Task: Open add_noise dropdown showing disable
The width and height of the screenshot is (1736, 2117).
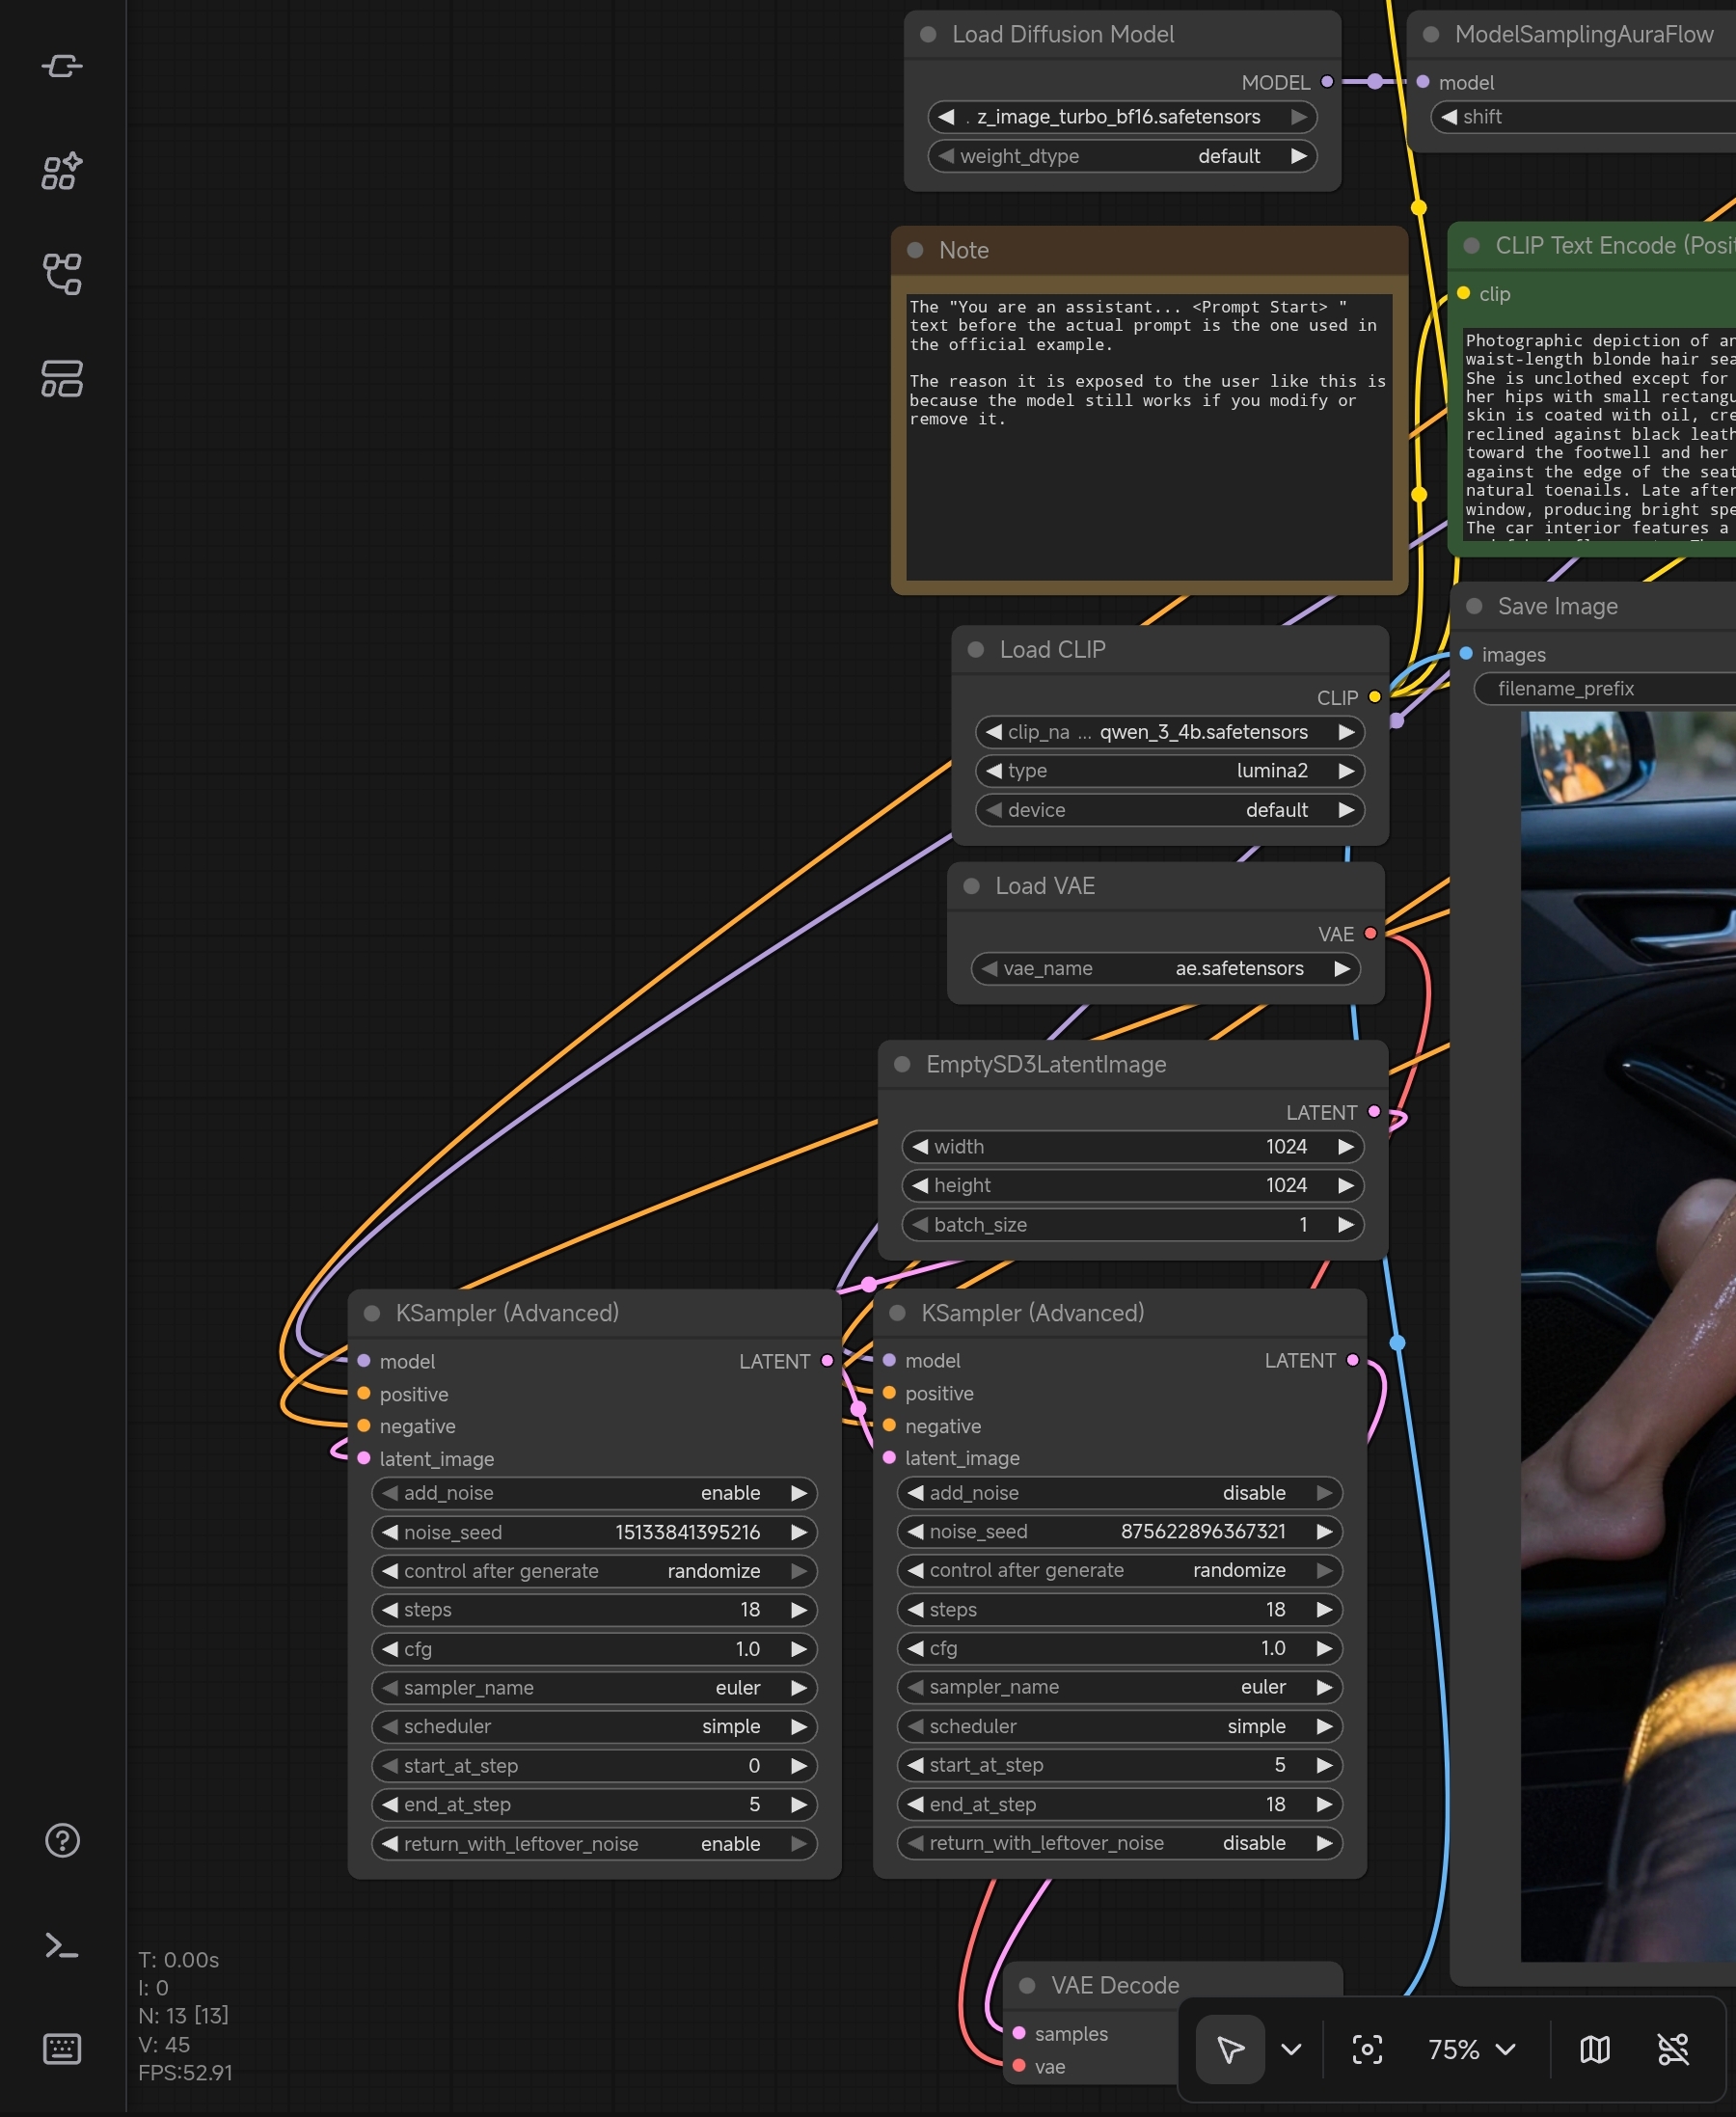Action: (x=1119, y=1493)
